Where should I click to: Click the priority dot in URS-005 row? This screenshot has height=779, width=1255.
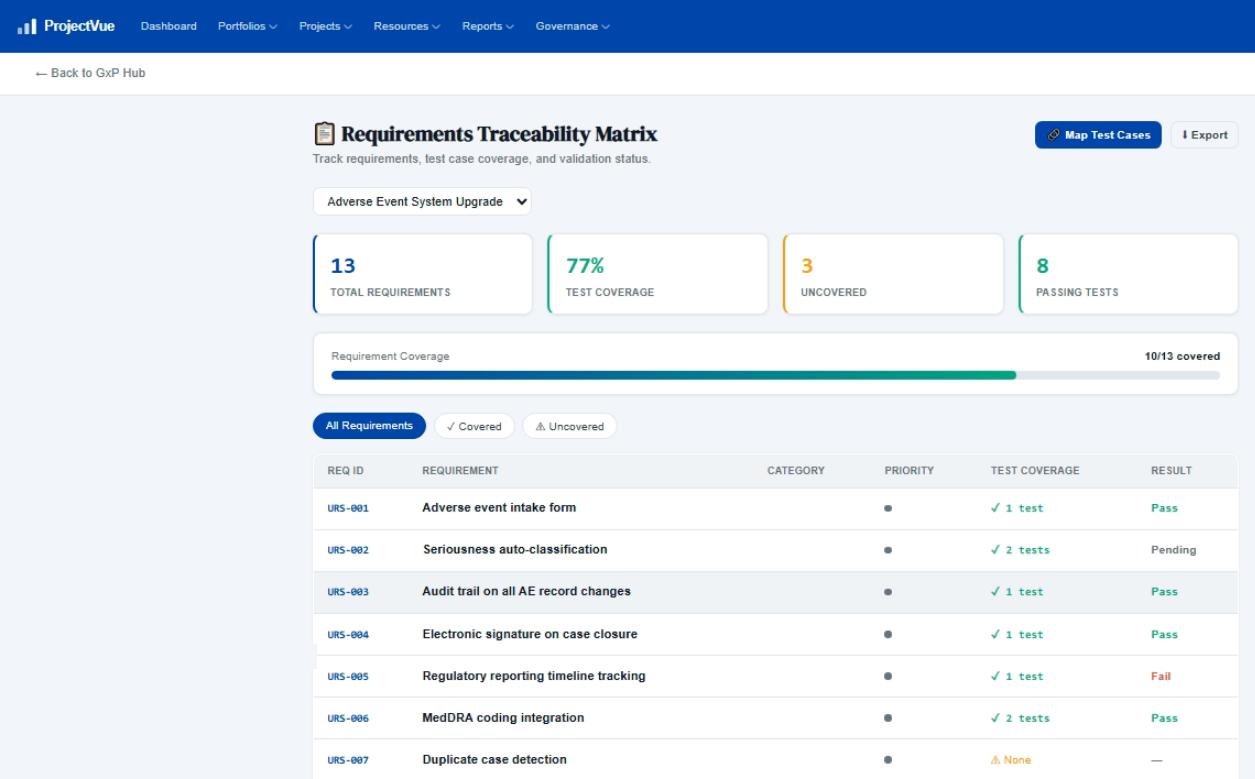pyautogui.click(x=888, y=676)
